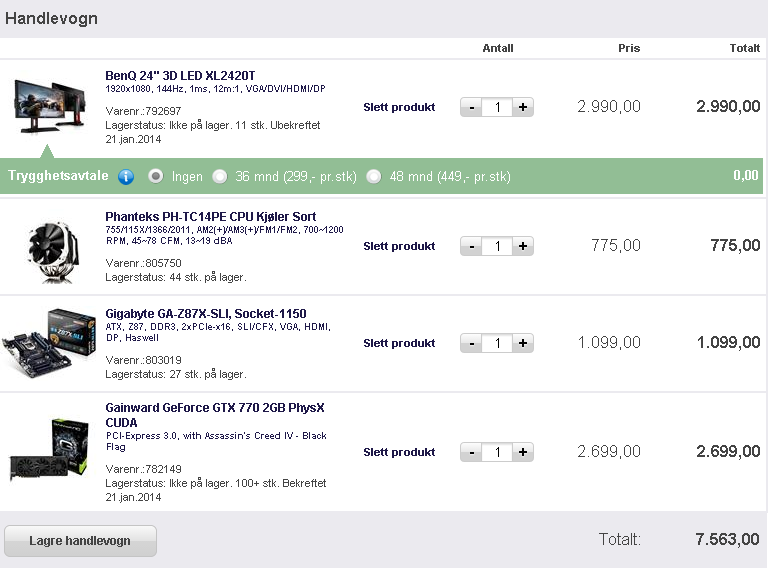Screen dimensions: 773x568
Task: Remove Gainward graphics card via Slett produkt
Action: [399, 452]
